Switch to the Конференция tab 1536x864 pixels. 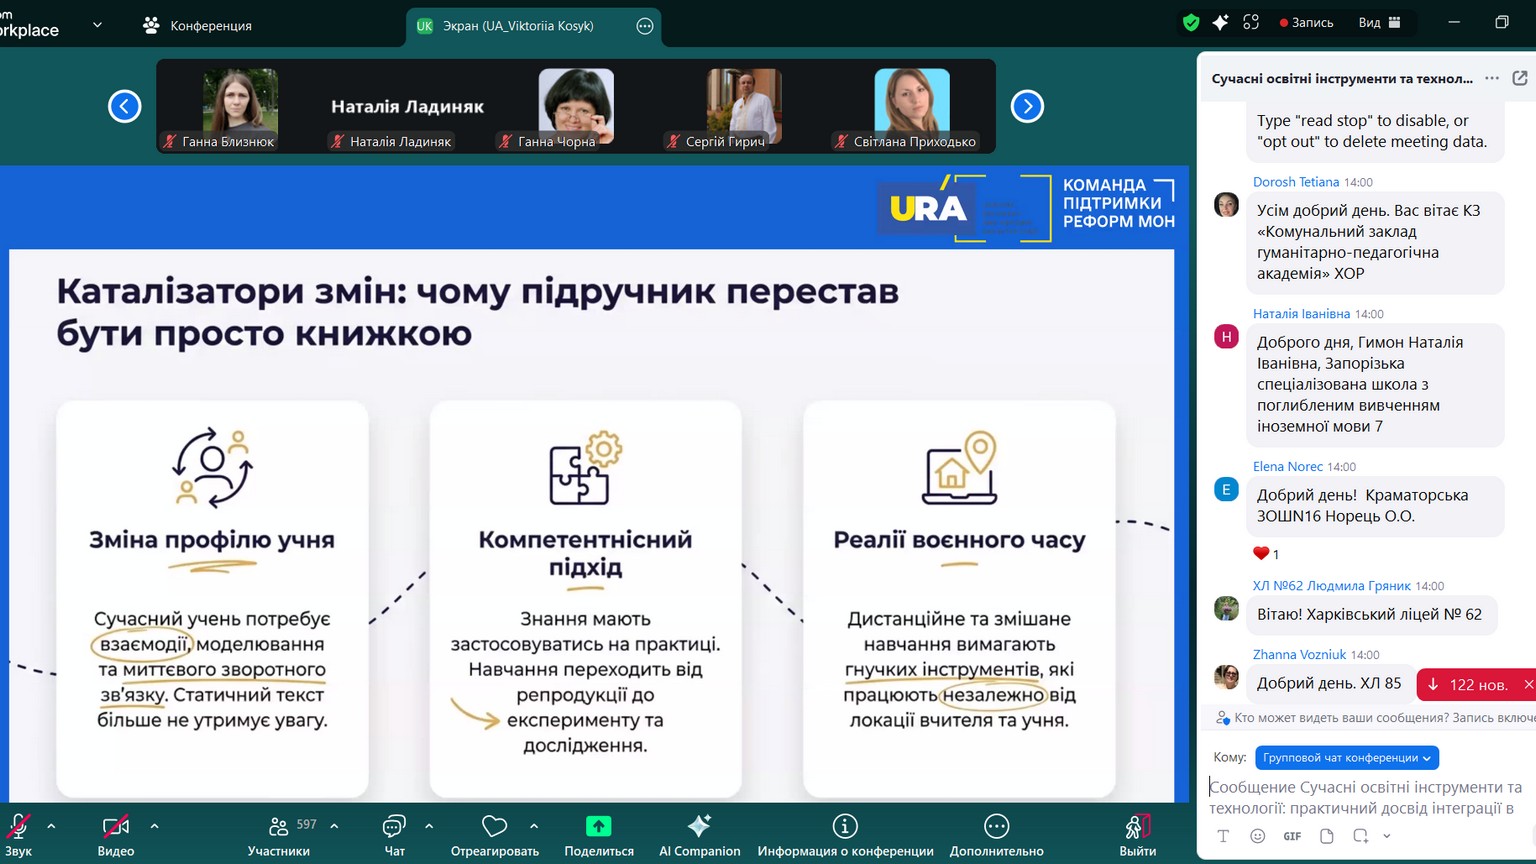point(198,26)
